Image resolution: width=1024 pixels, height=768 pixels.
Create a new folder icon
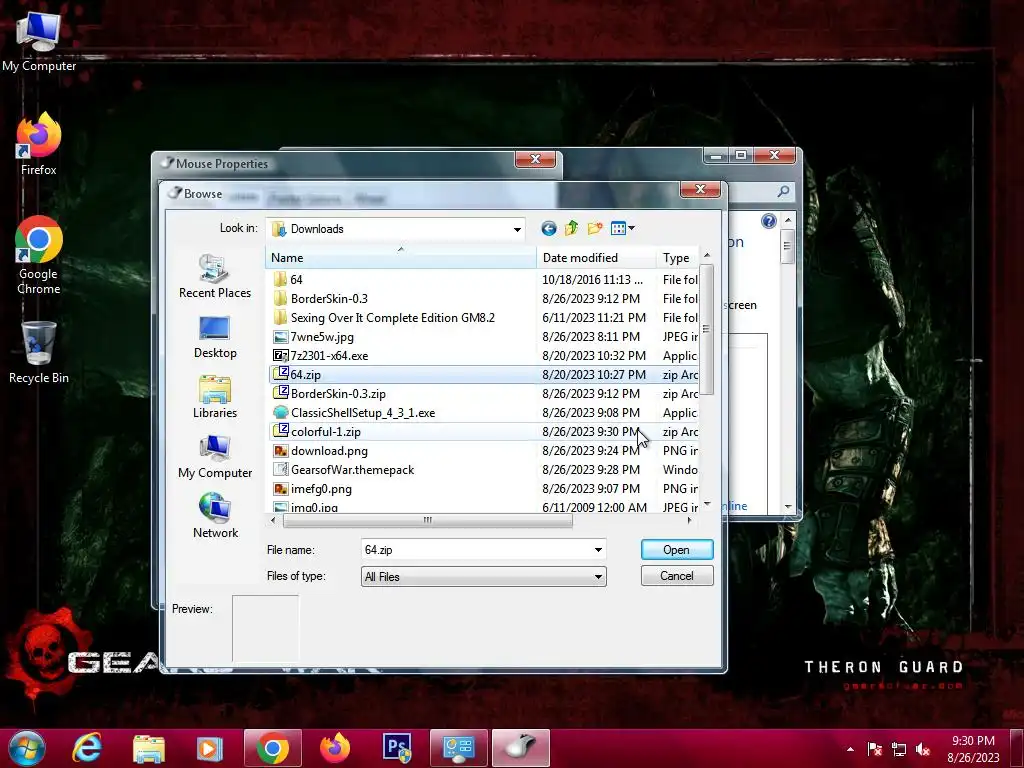pyautogui.click(x=595, y=228)
